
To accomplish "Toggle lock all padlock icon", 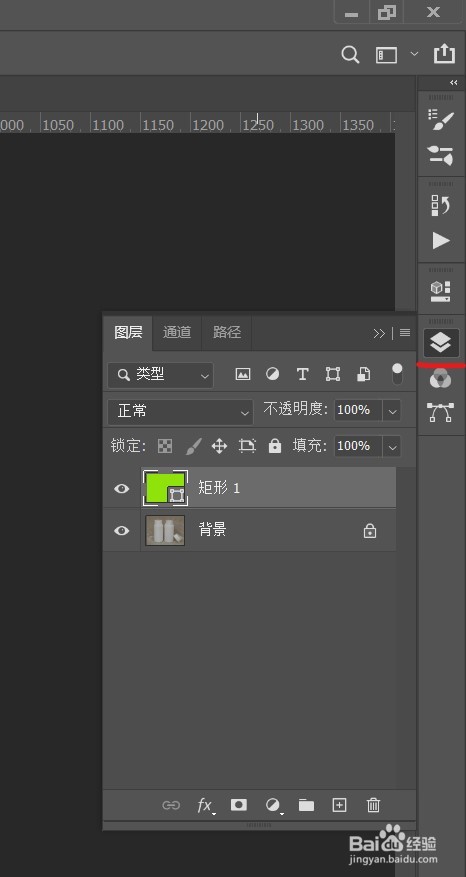I will pyautogui.click(x=274, y=446).
